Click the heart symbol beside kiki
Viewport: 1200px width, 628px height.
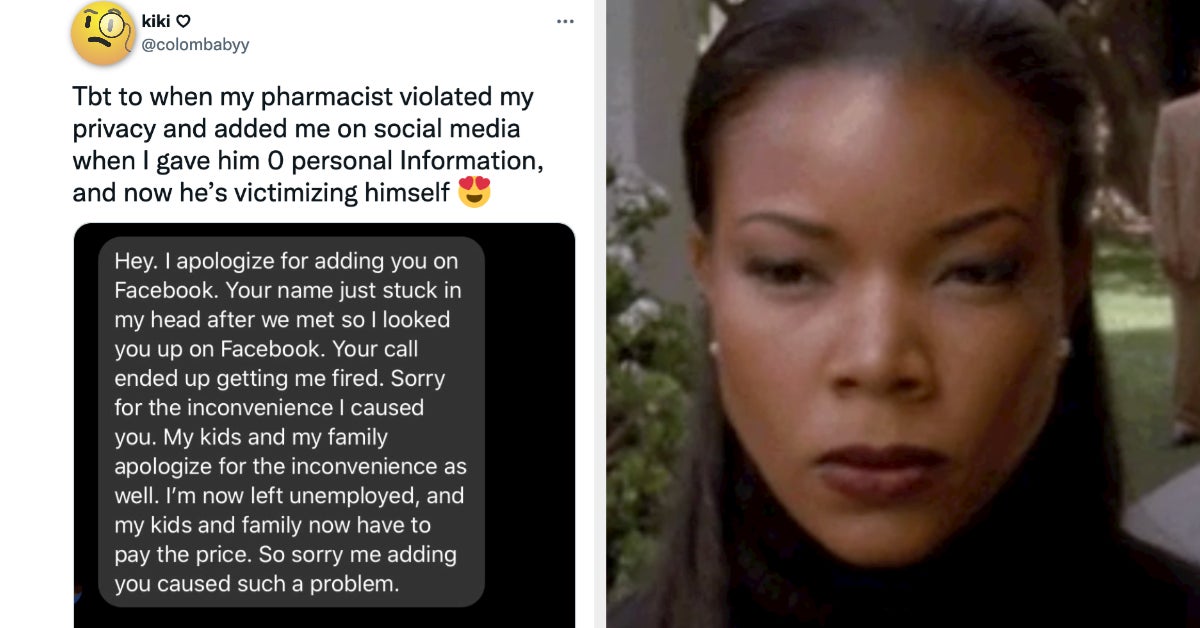coord(182,20)
